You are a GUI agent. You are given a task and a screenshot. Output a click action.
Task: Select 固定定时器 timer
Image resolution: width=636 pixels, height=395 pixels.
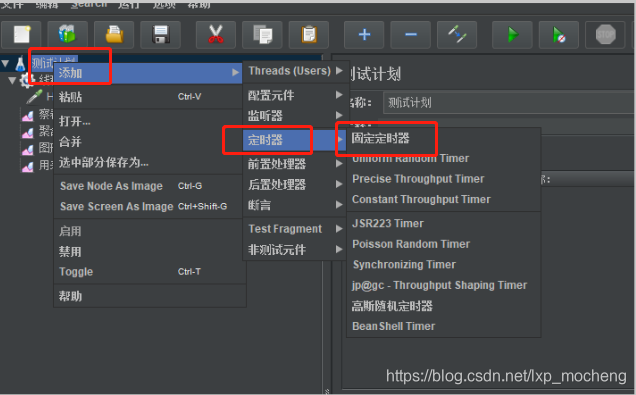pyautogui.click(x=444, y=138)
